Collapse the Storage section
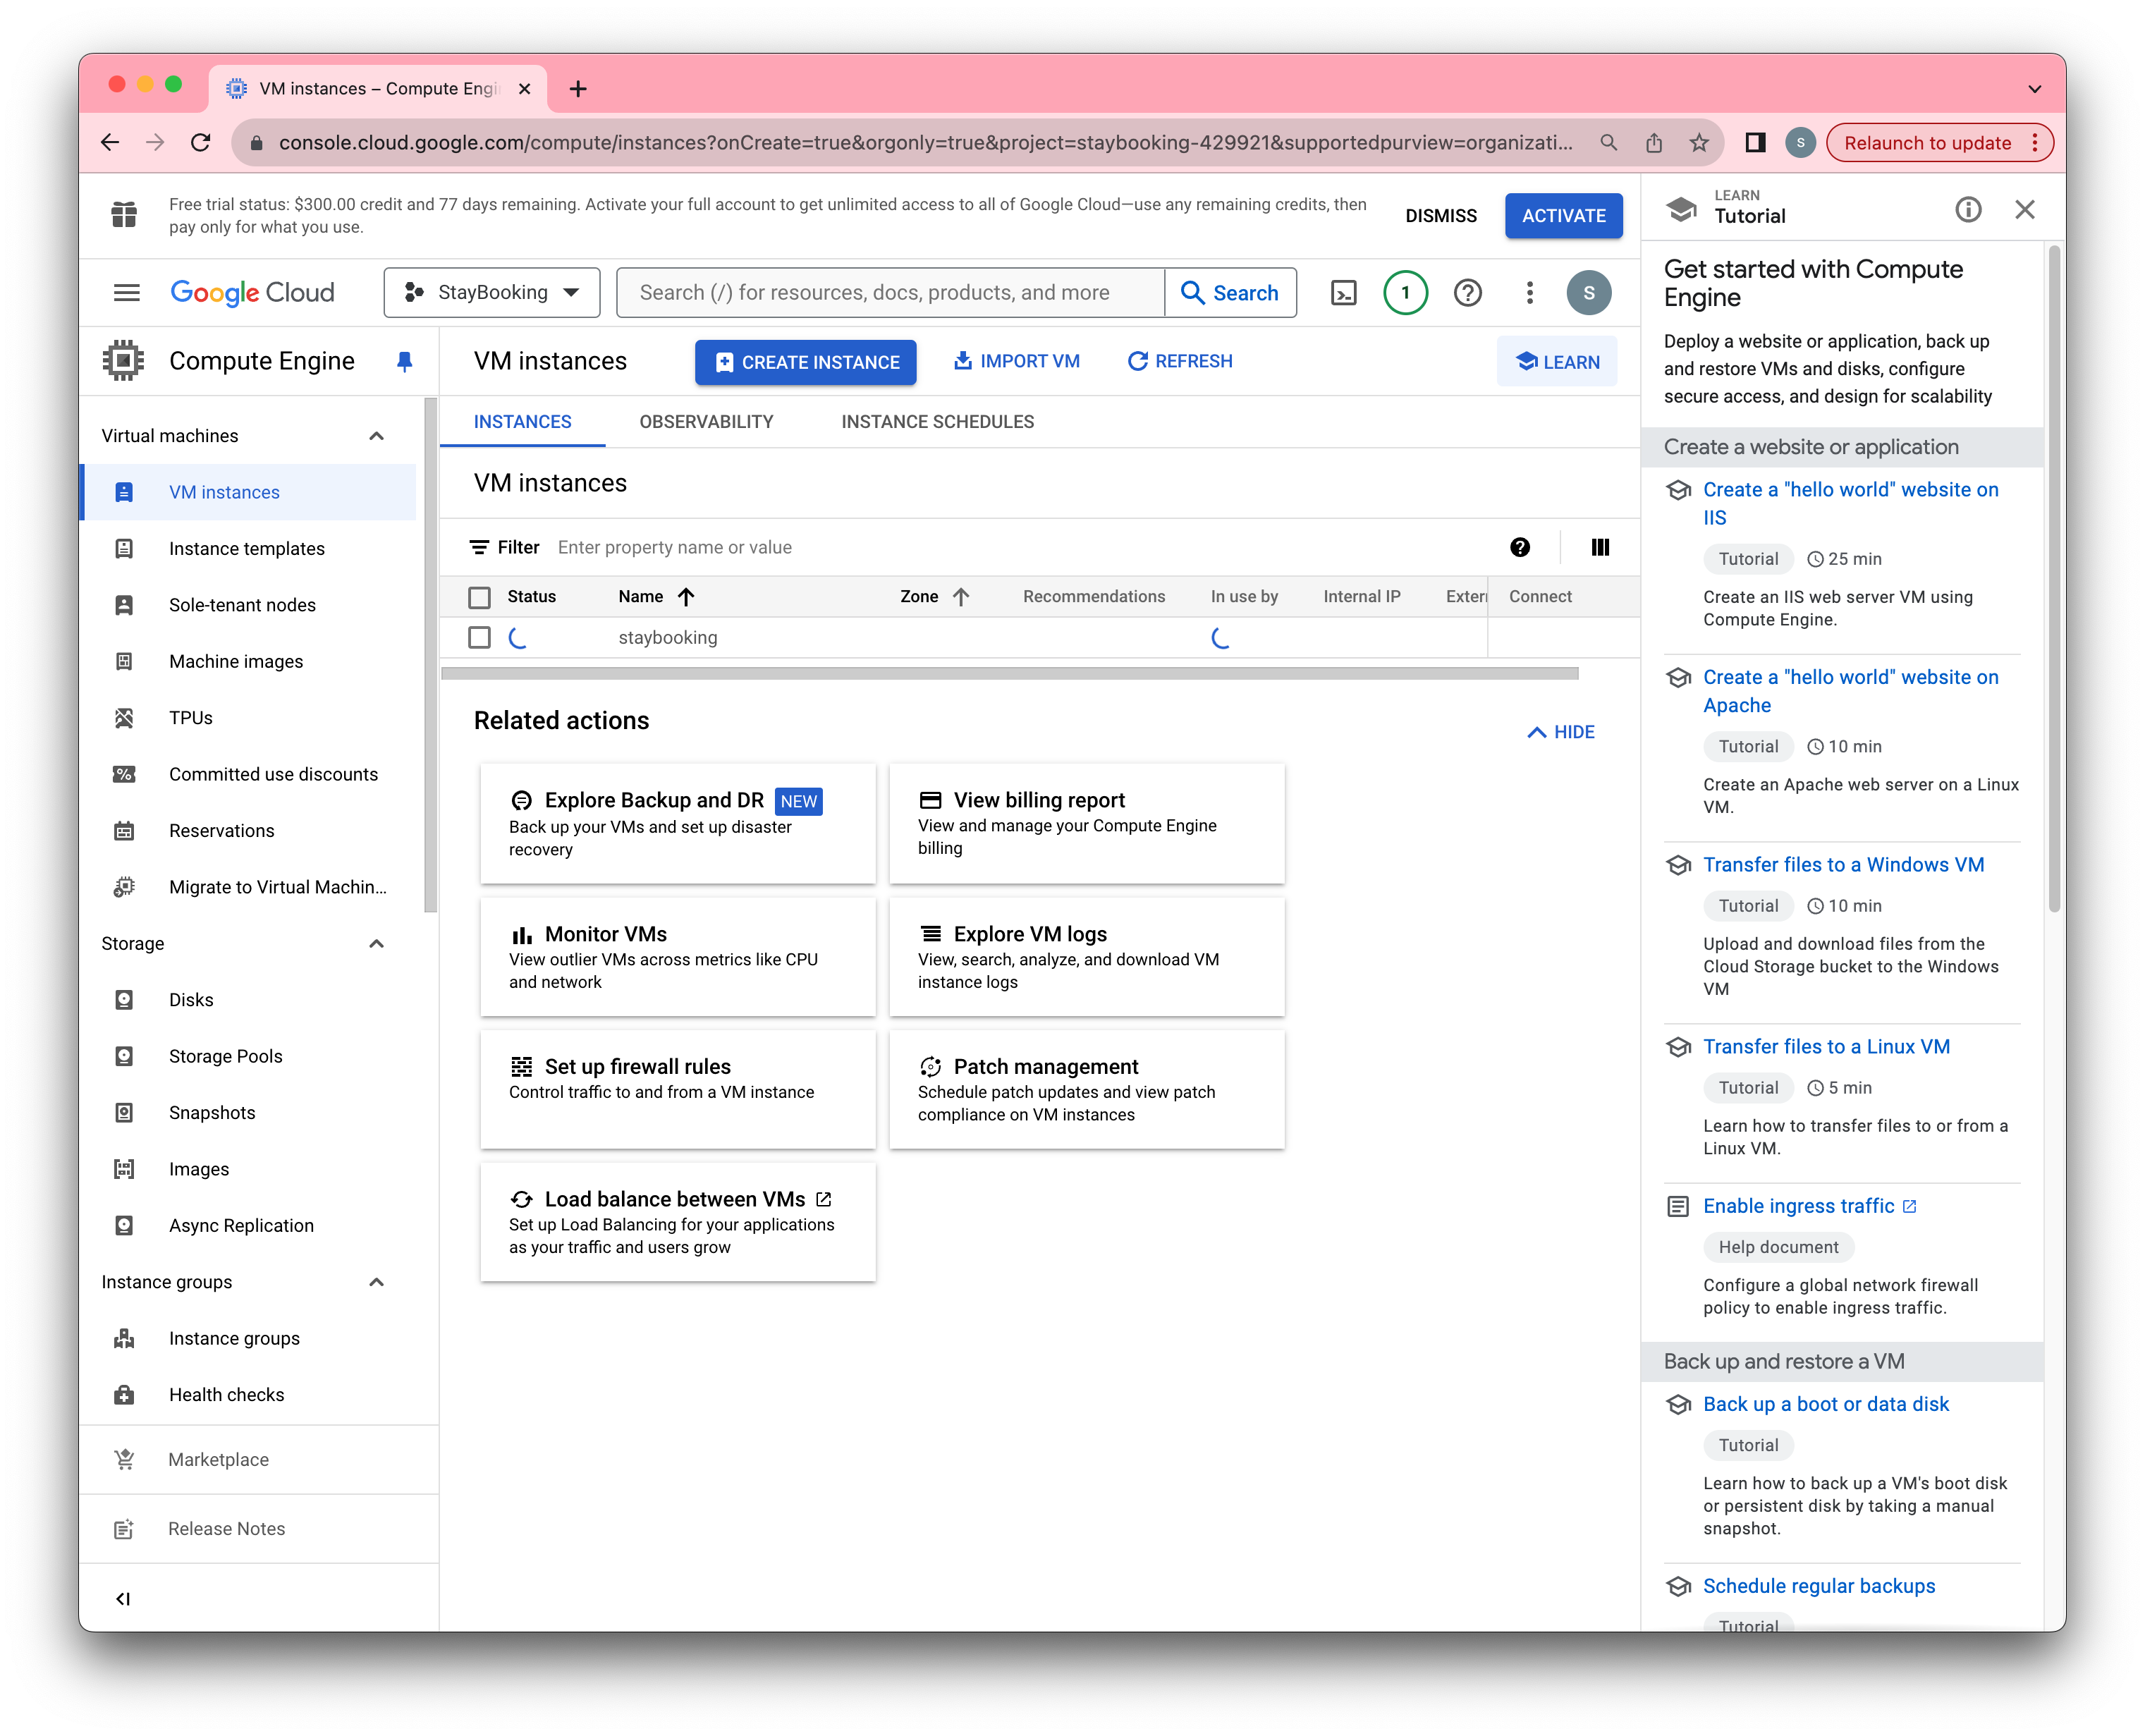The image size is (2145, 1736). 376,944
